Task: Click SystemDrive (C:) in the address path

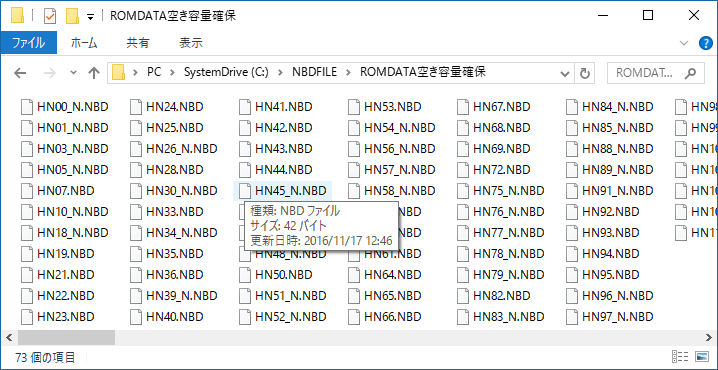Action: point(226,72)
